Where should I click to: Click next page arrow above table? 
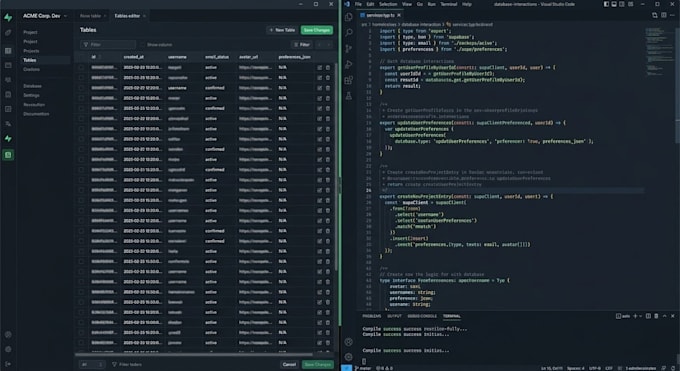(x=329, y=45)
